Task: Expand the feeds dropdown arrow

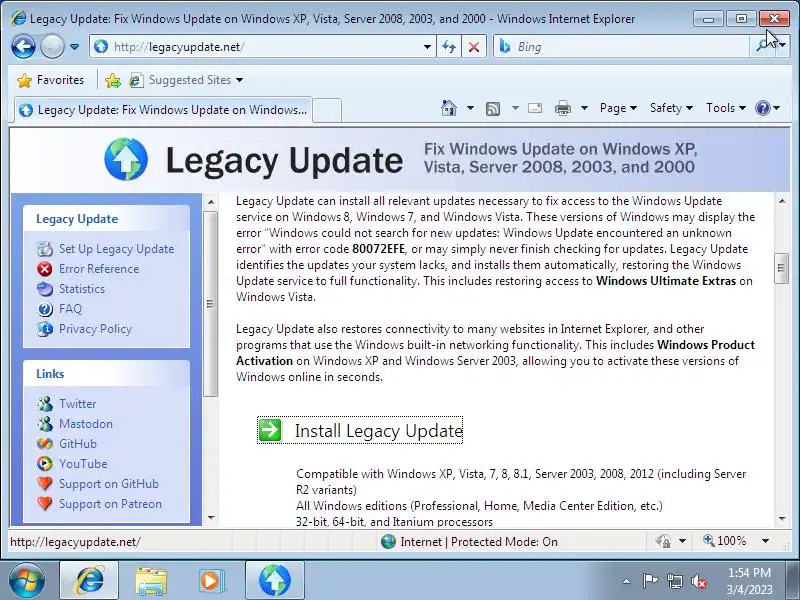Action: tap(515, 108)
